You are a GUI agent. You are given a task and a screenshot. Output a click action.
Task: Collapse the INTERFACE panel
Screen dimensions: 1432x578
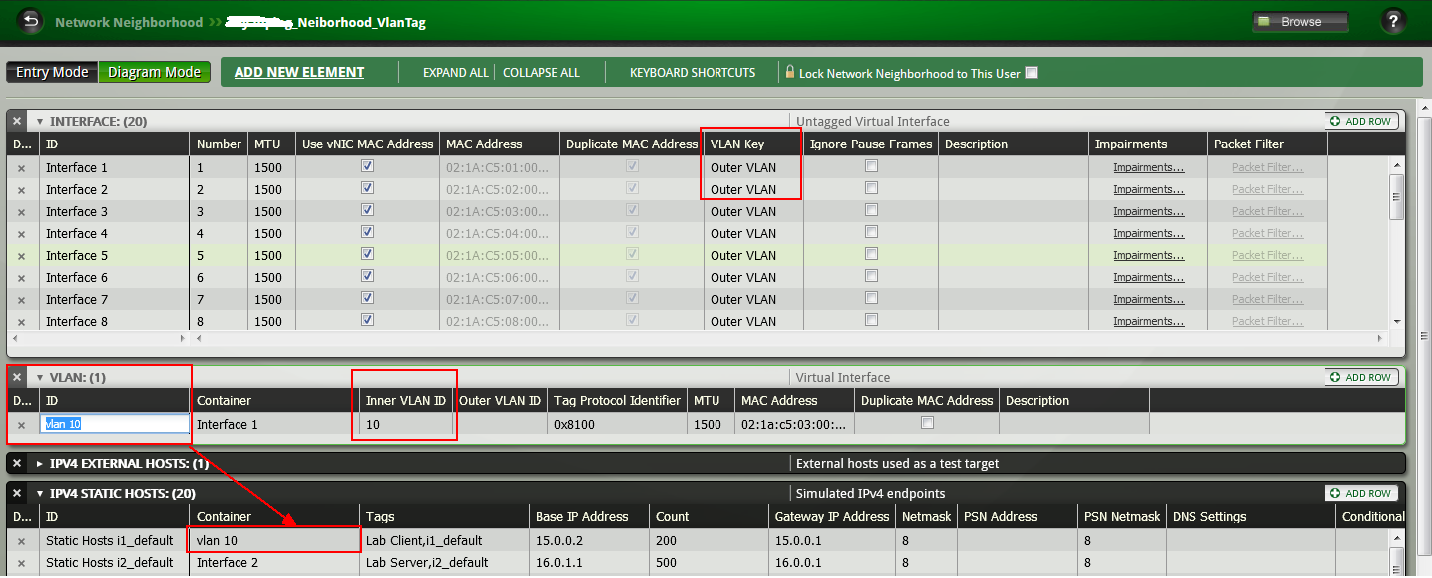pyautogui.click(x=38, y=120)
